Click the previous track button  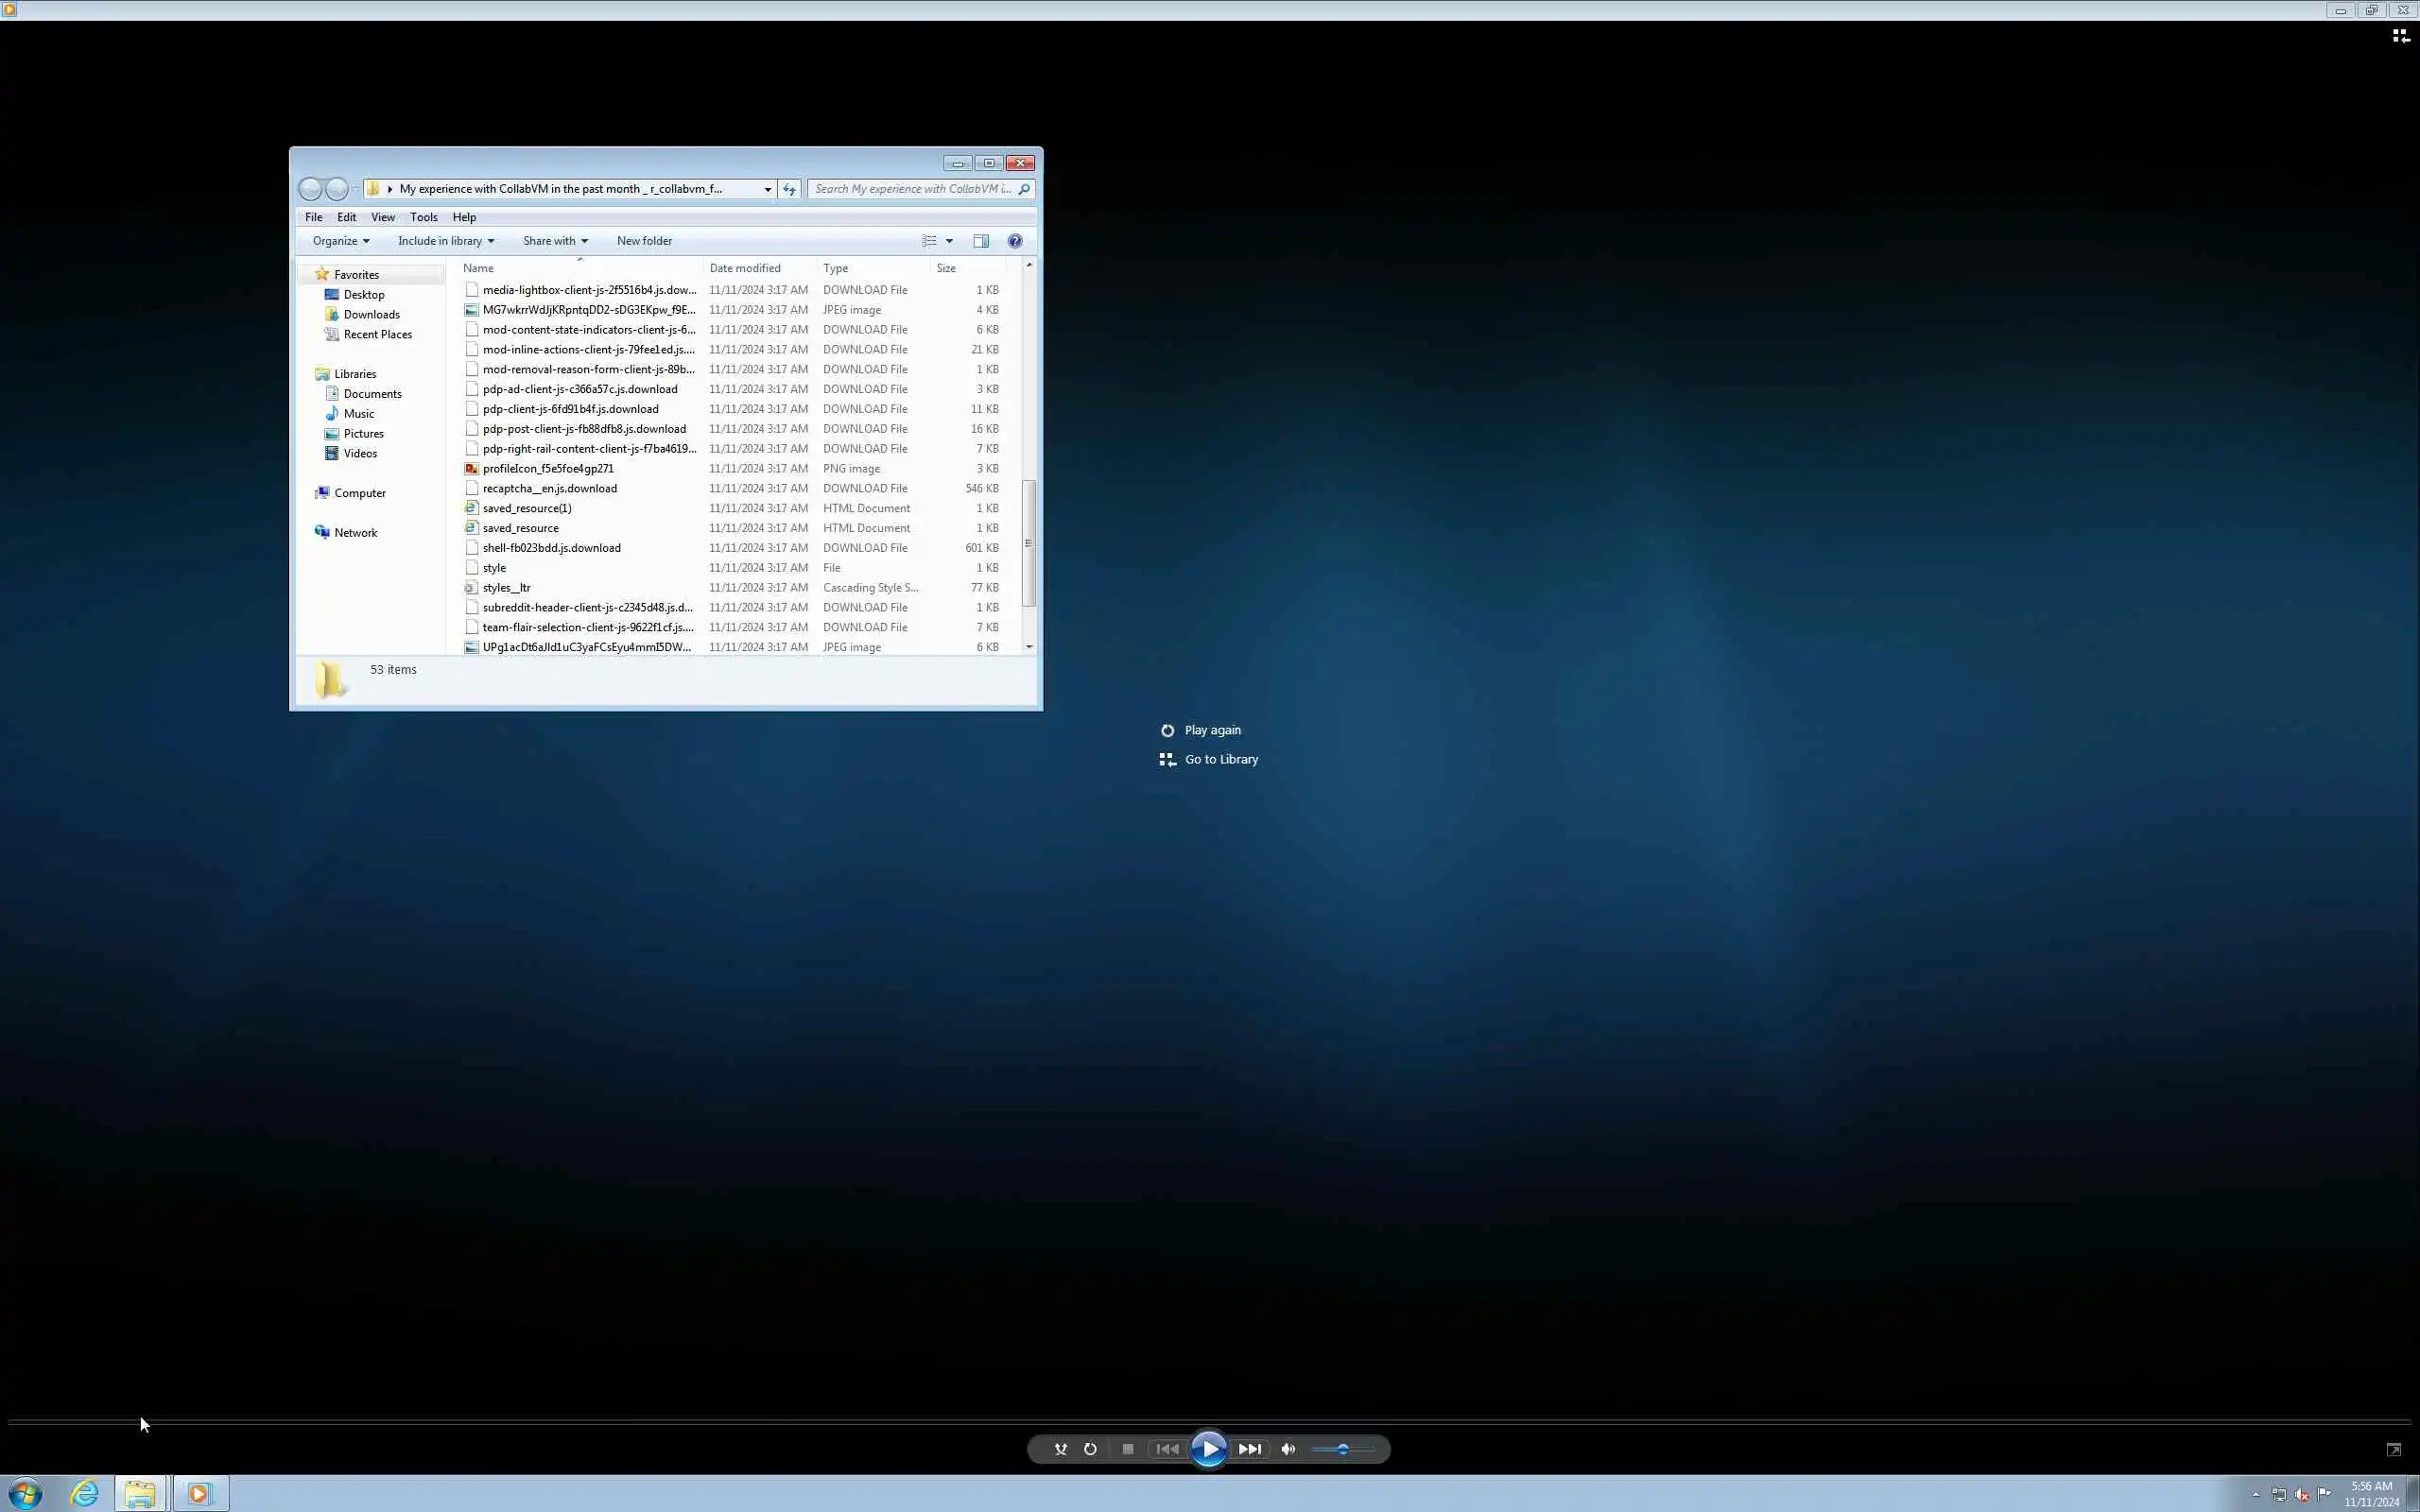[1167, 1449]
